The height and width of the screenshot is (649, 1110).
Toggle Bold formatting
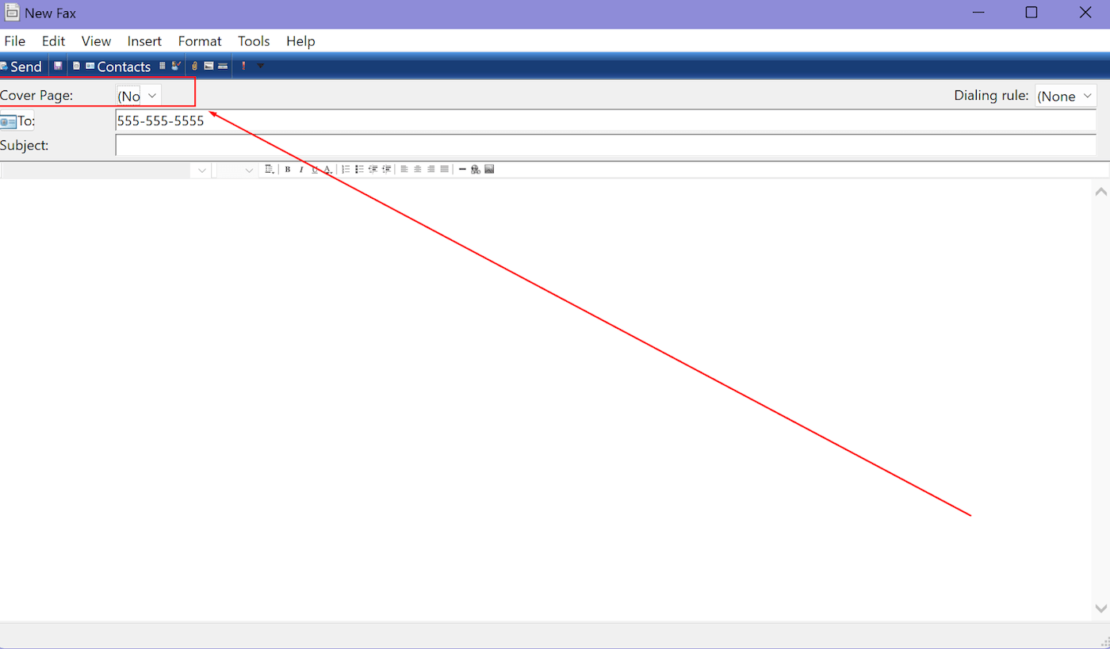click(x=288, y=170)
